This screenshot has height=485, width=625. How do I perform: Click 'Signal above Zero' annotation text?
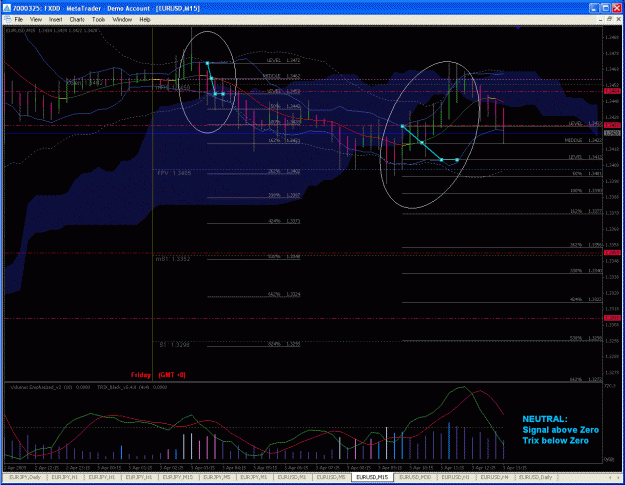(x=560, y=430)
